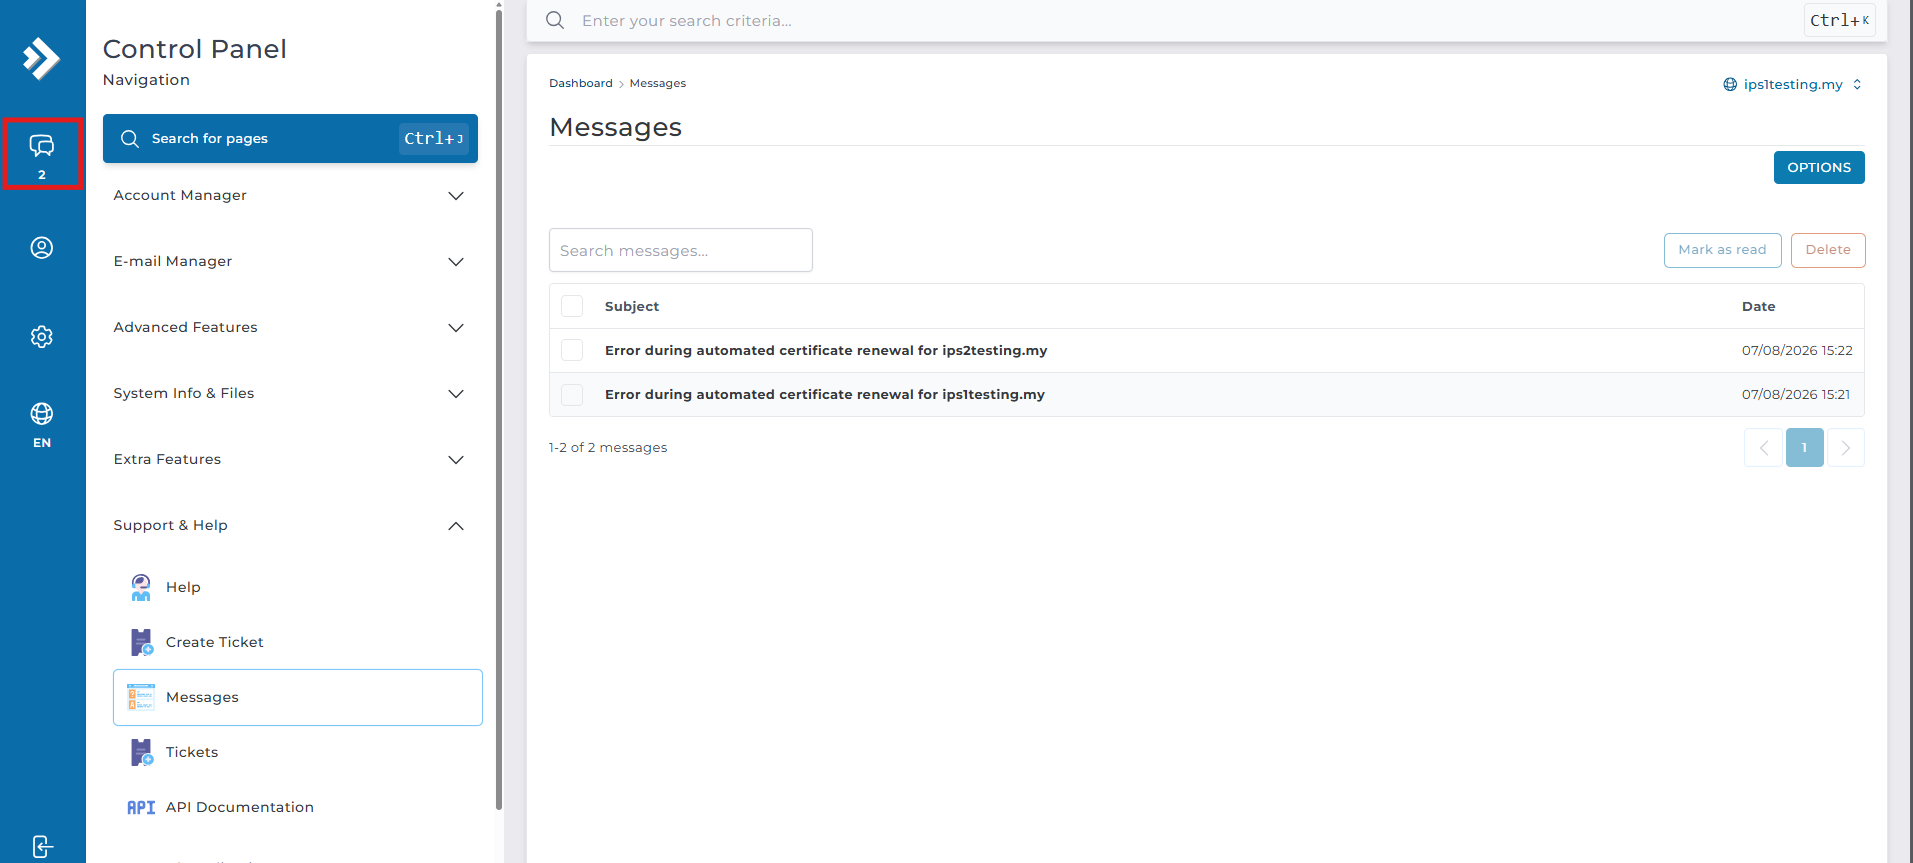Image resolution: width=1913 pixels, height=863 pixels.
Task: Open the certificate renewal error for ips1testing.my
Action: pos(825,394)
